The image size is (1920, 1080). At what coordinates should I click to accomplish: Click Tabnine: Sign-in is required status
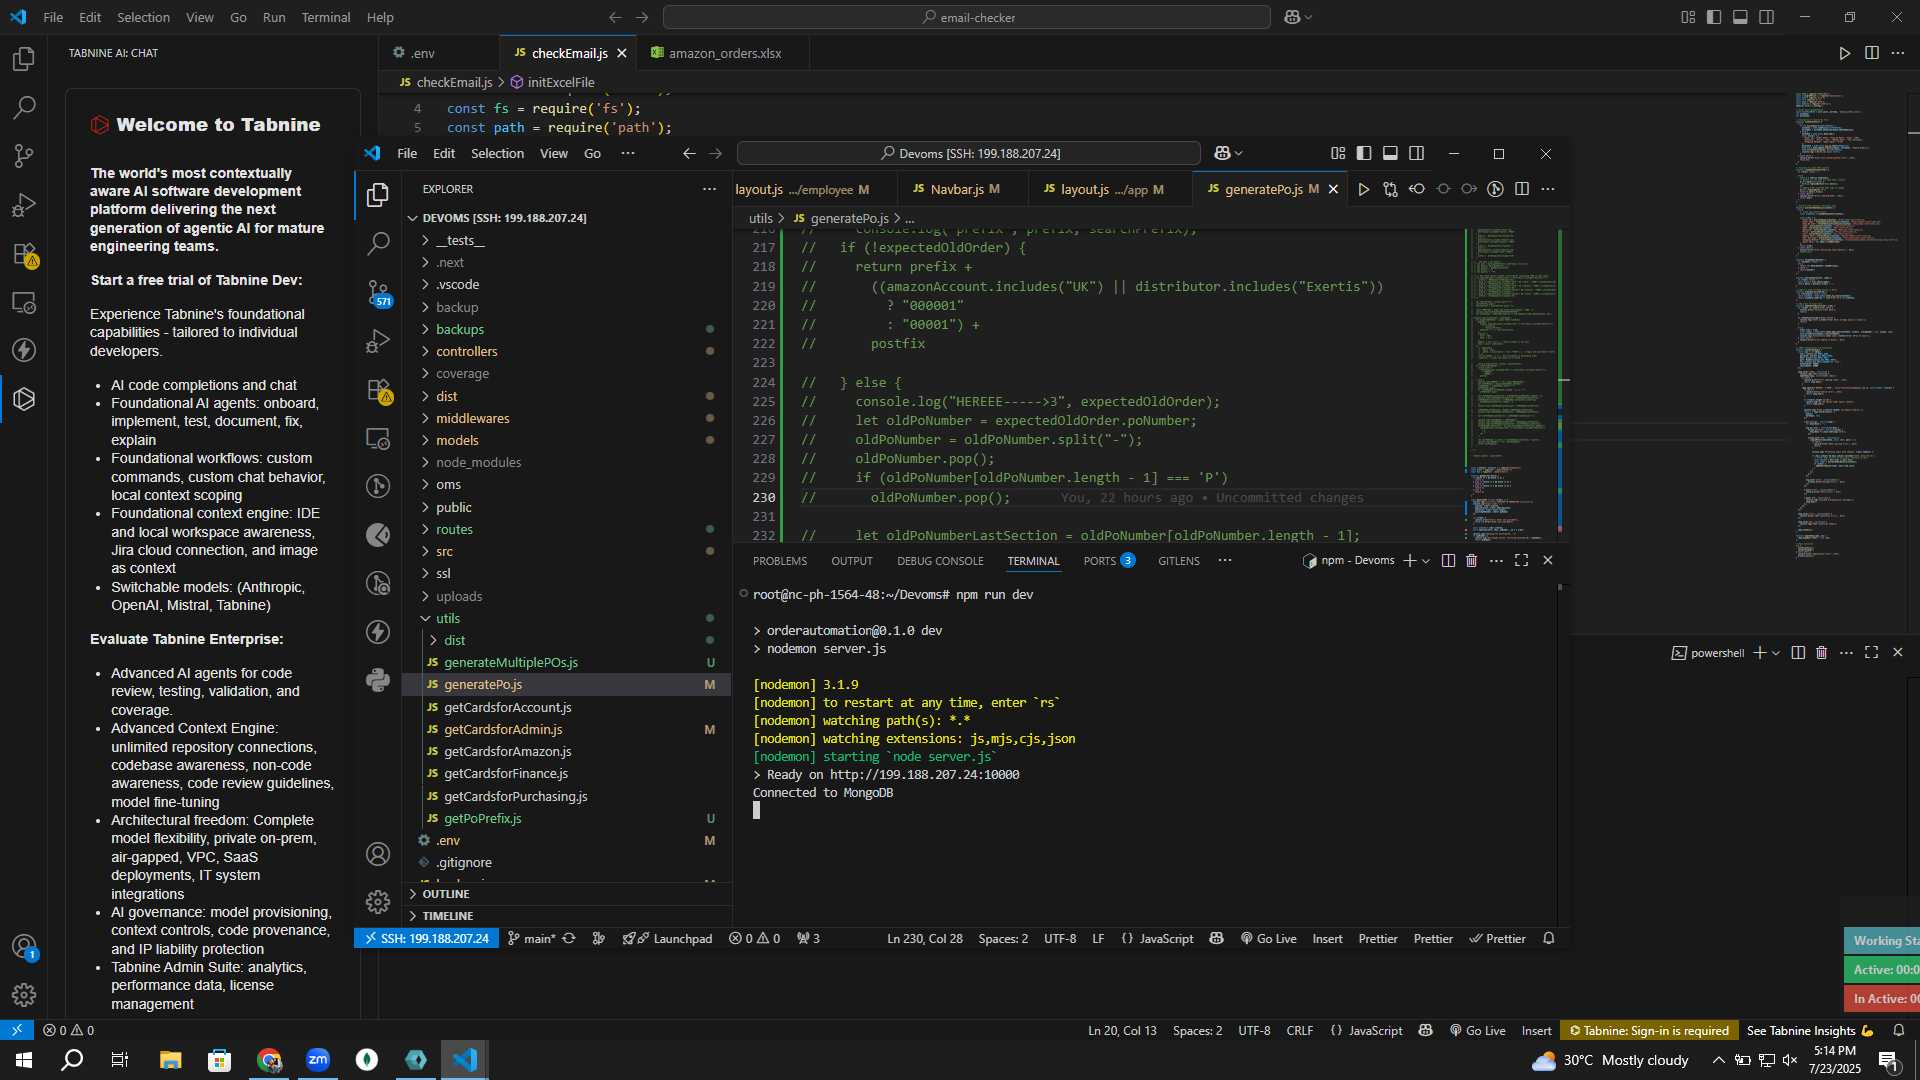[x=1649, y=1031]
